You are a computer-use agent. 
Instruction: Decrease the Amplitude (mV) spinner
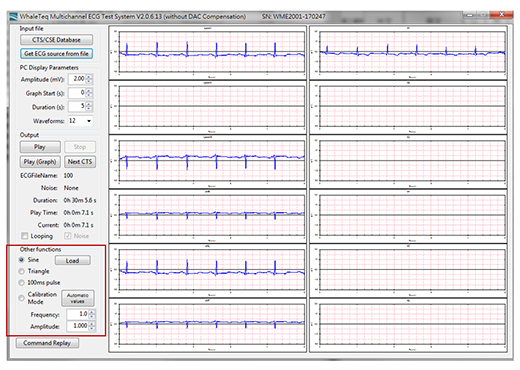pos(89,82)
